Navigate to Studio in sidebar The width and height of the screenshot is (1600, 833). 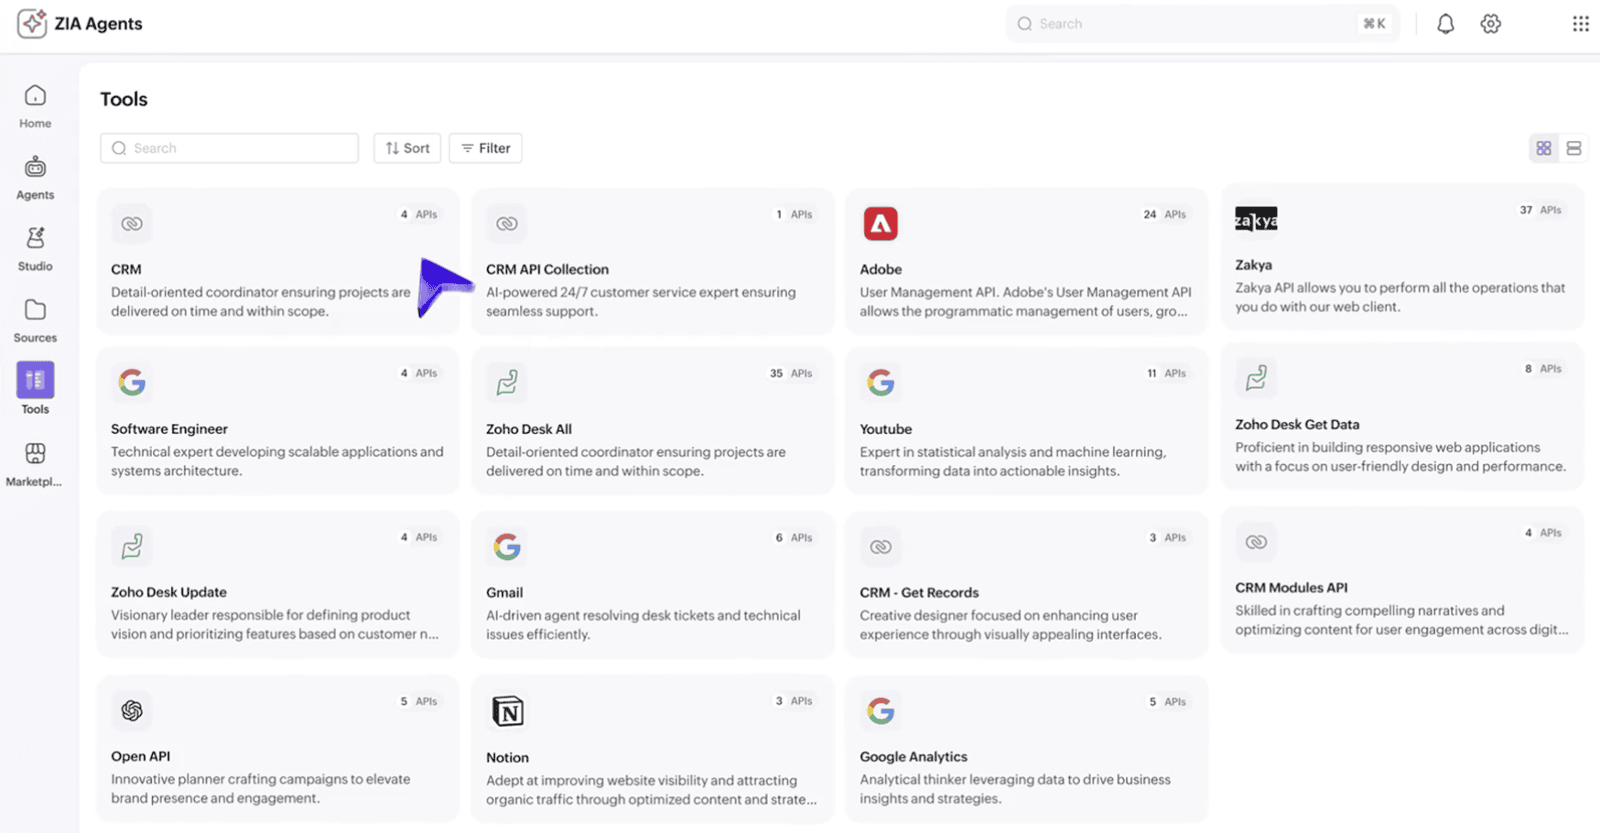[35, 249]
